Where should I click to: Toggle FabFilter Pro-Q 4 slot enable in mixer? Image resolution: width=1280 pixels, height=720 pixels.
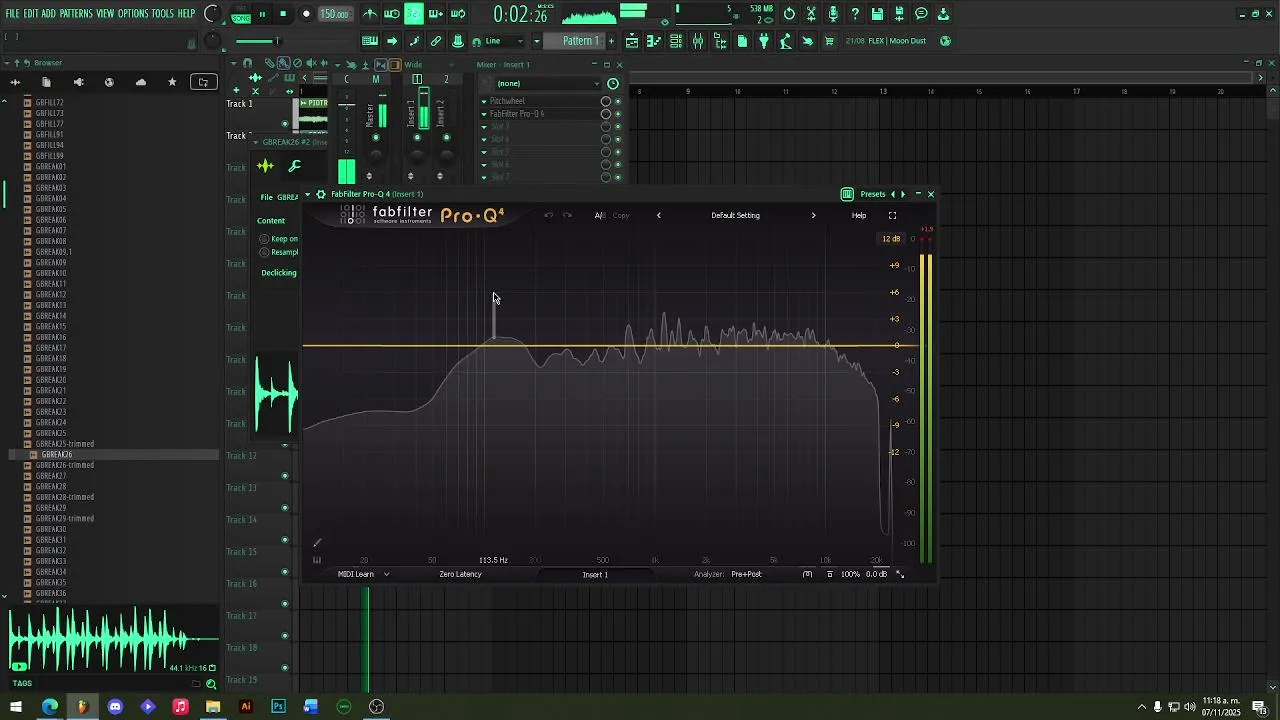(x=618, y=114)
